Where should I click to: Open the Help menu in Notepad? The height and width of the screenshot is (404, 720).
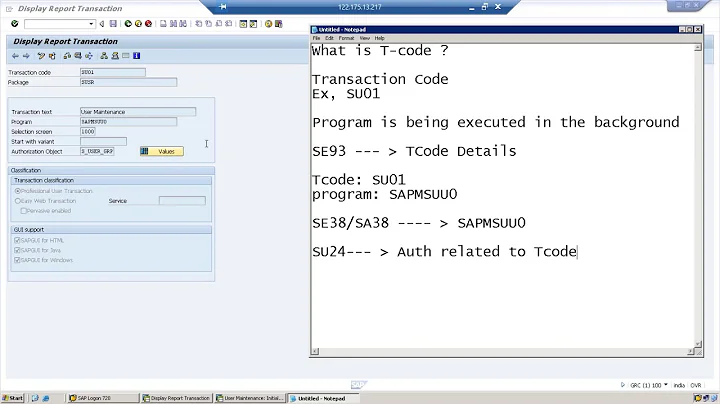click(x=379, y=38)
